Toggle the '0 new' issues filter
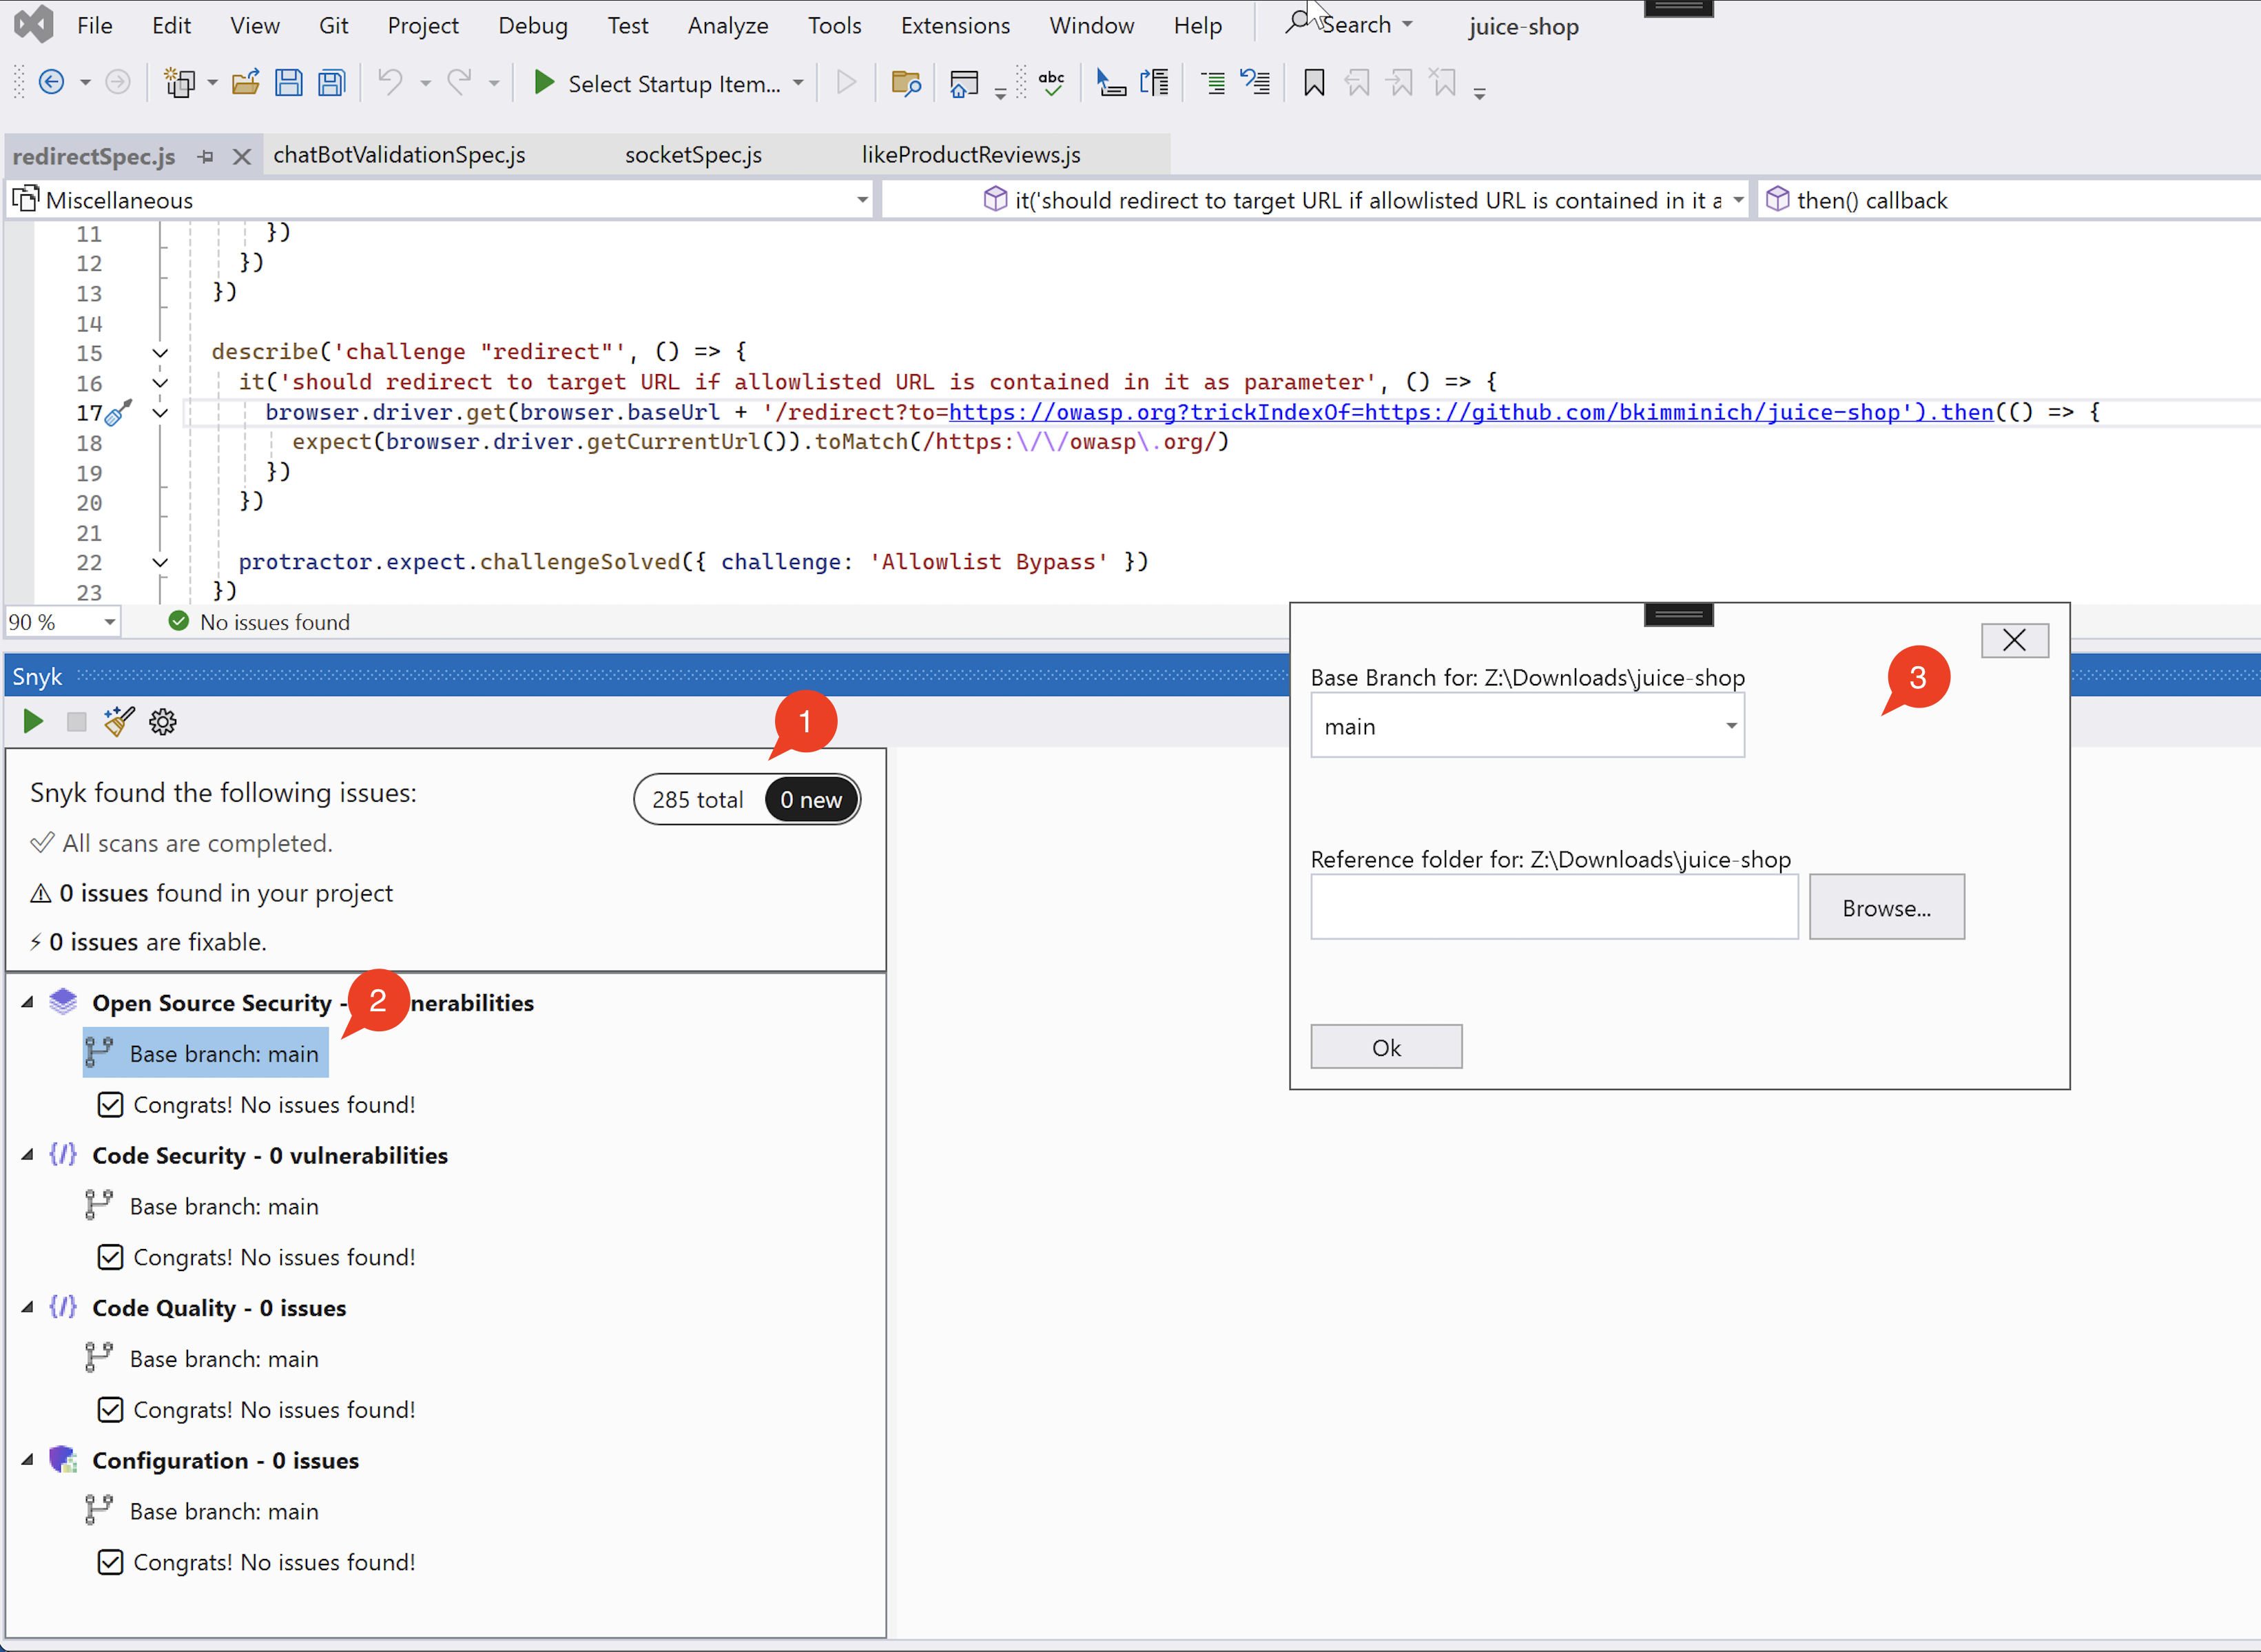The image size is (2261, 1652). (x=810, y=800)
